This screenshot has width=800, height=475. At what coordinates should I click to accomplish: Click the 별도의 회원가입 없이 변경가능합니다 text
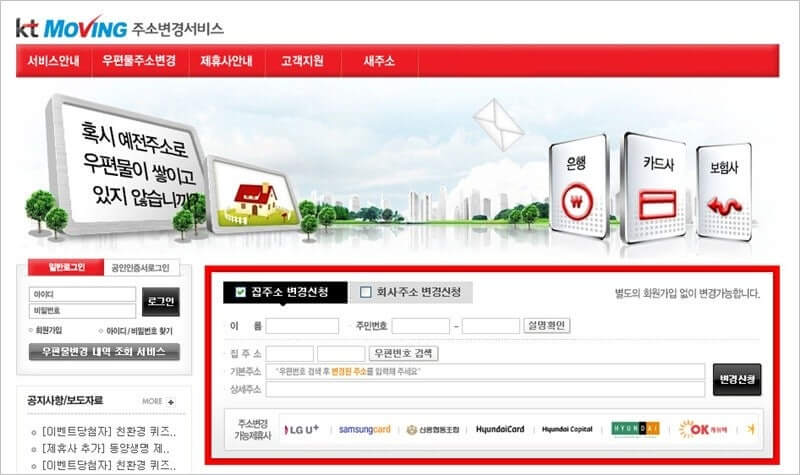pos(687,293)
